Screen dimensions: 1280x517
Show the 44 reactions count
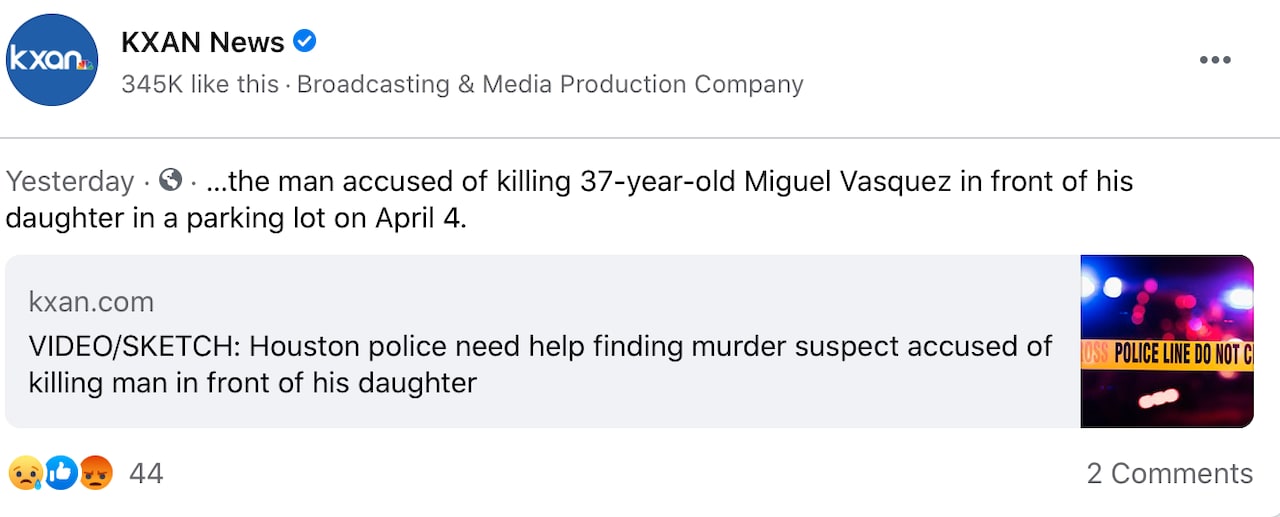point(146,473)
